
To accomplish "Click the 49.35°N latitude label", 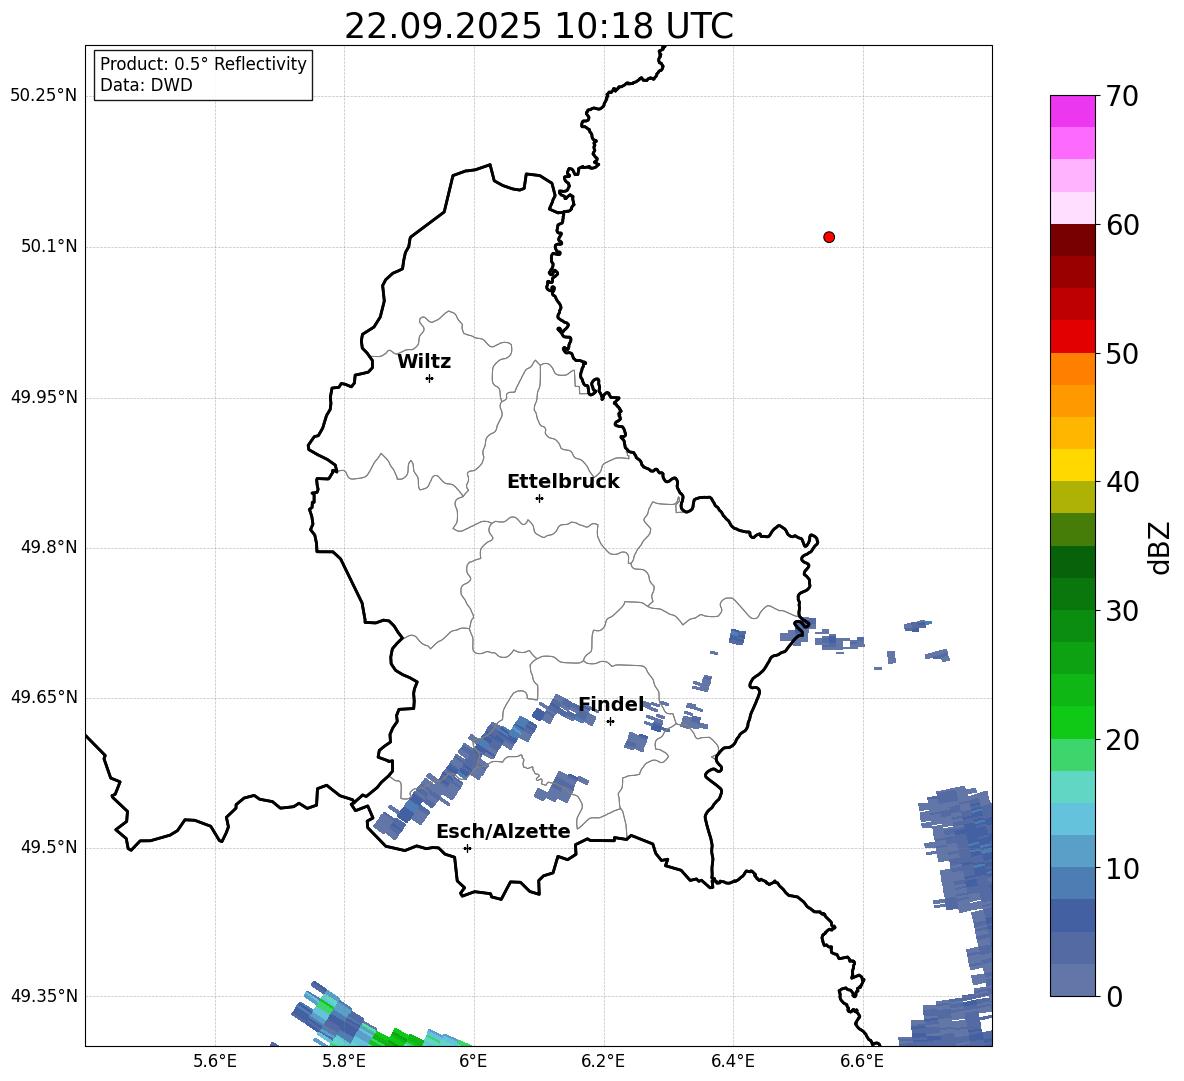I will click(x=44, y=996).
